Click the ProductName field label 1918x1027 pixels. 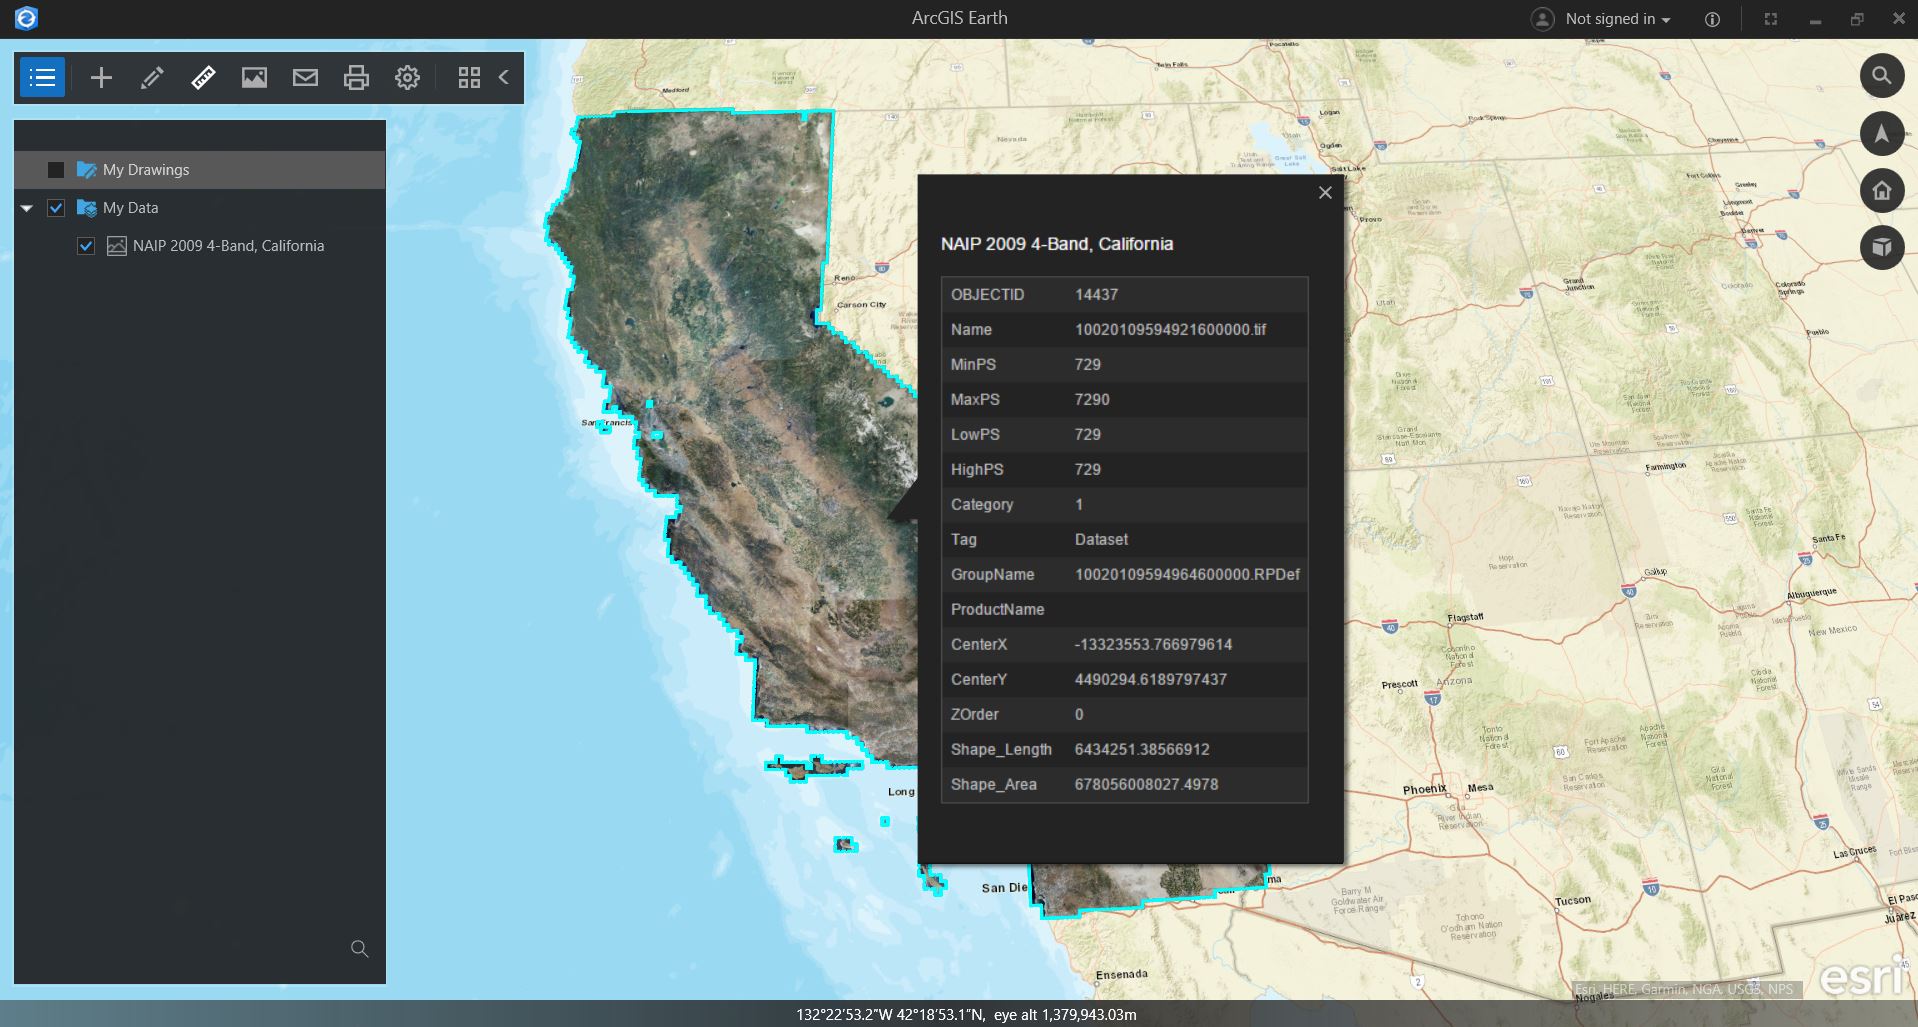pyautogui.click(x=997, y=610)
